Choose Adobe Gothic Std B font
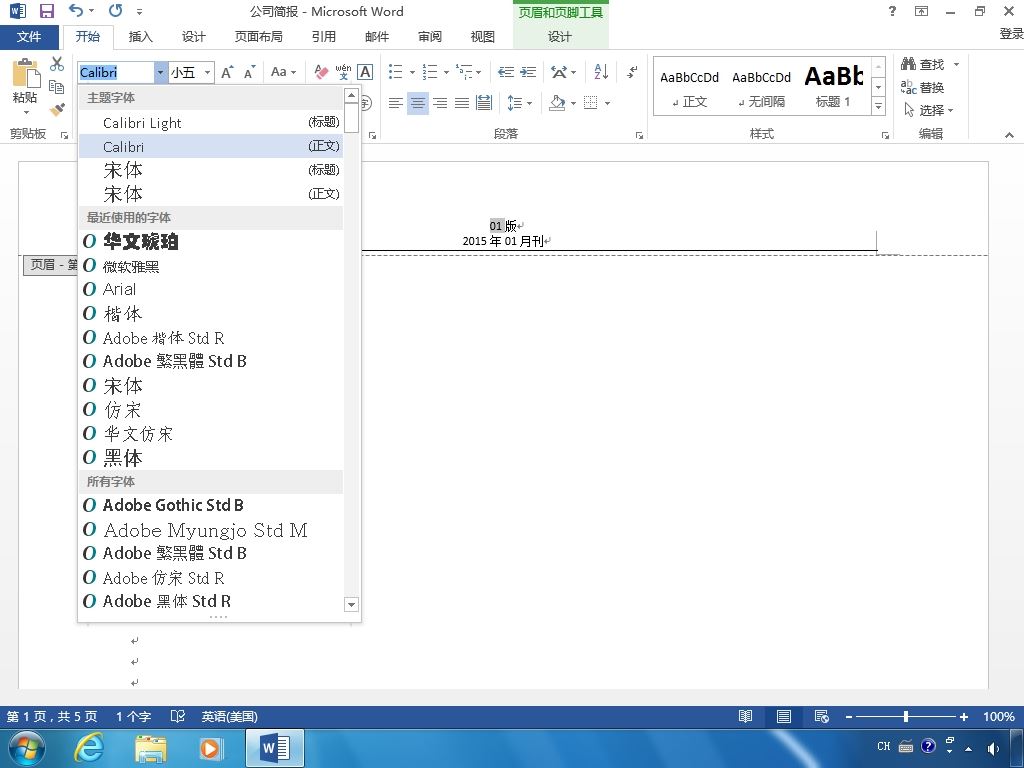 pyautogui.click(x=211, y=505)
